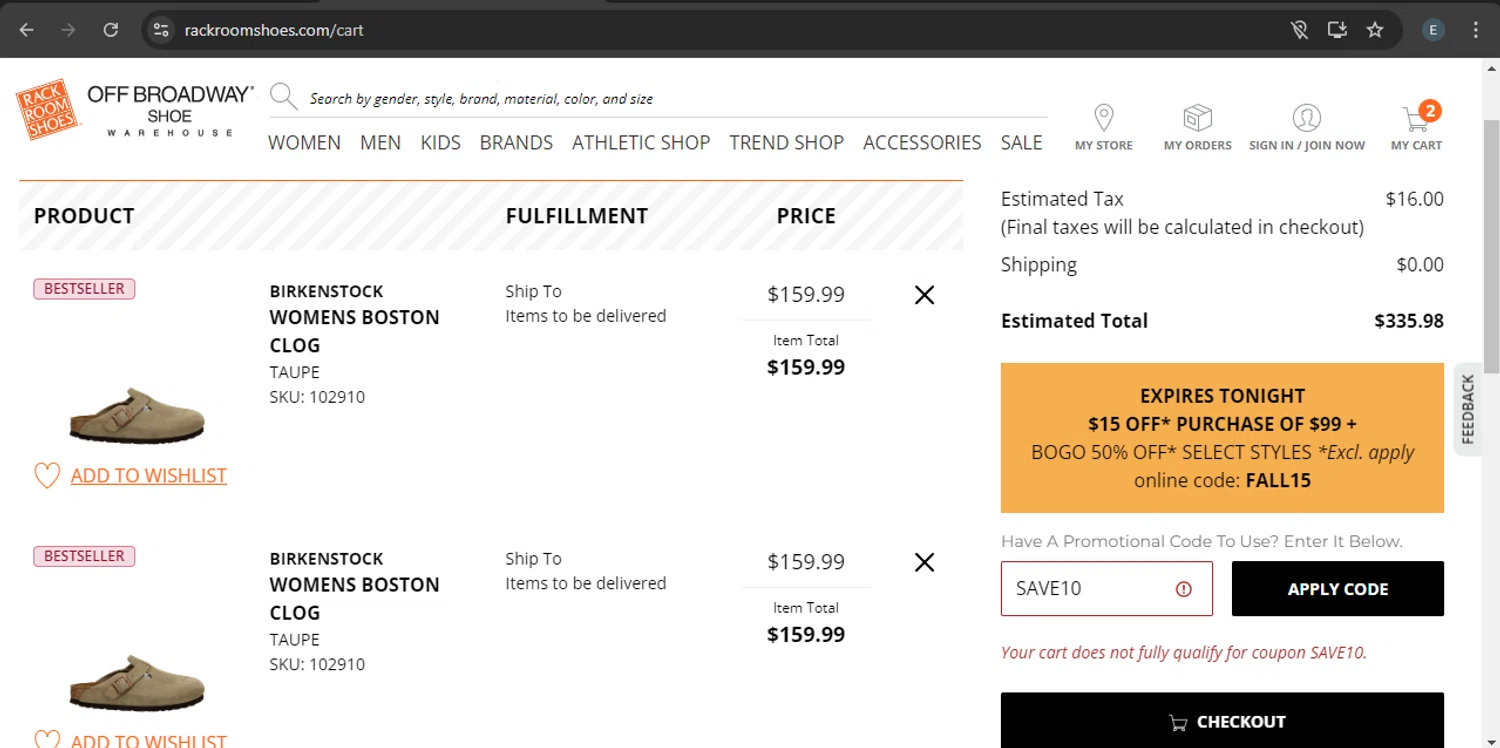The width and height of the screenshot is (1500, 748).
Task: Open the Trend Shop menu
Action: coord(786,143)
